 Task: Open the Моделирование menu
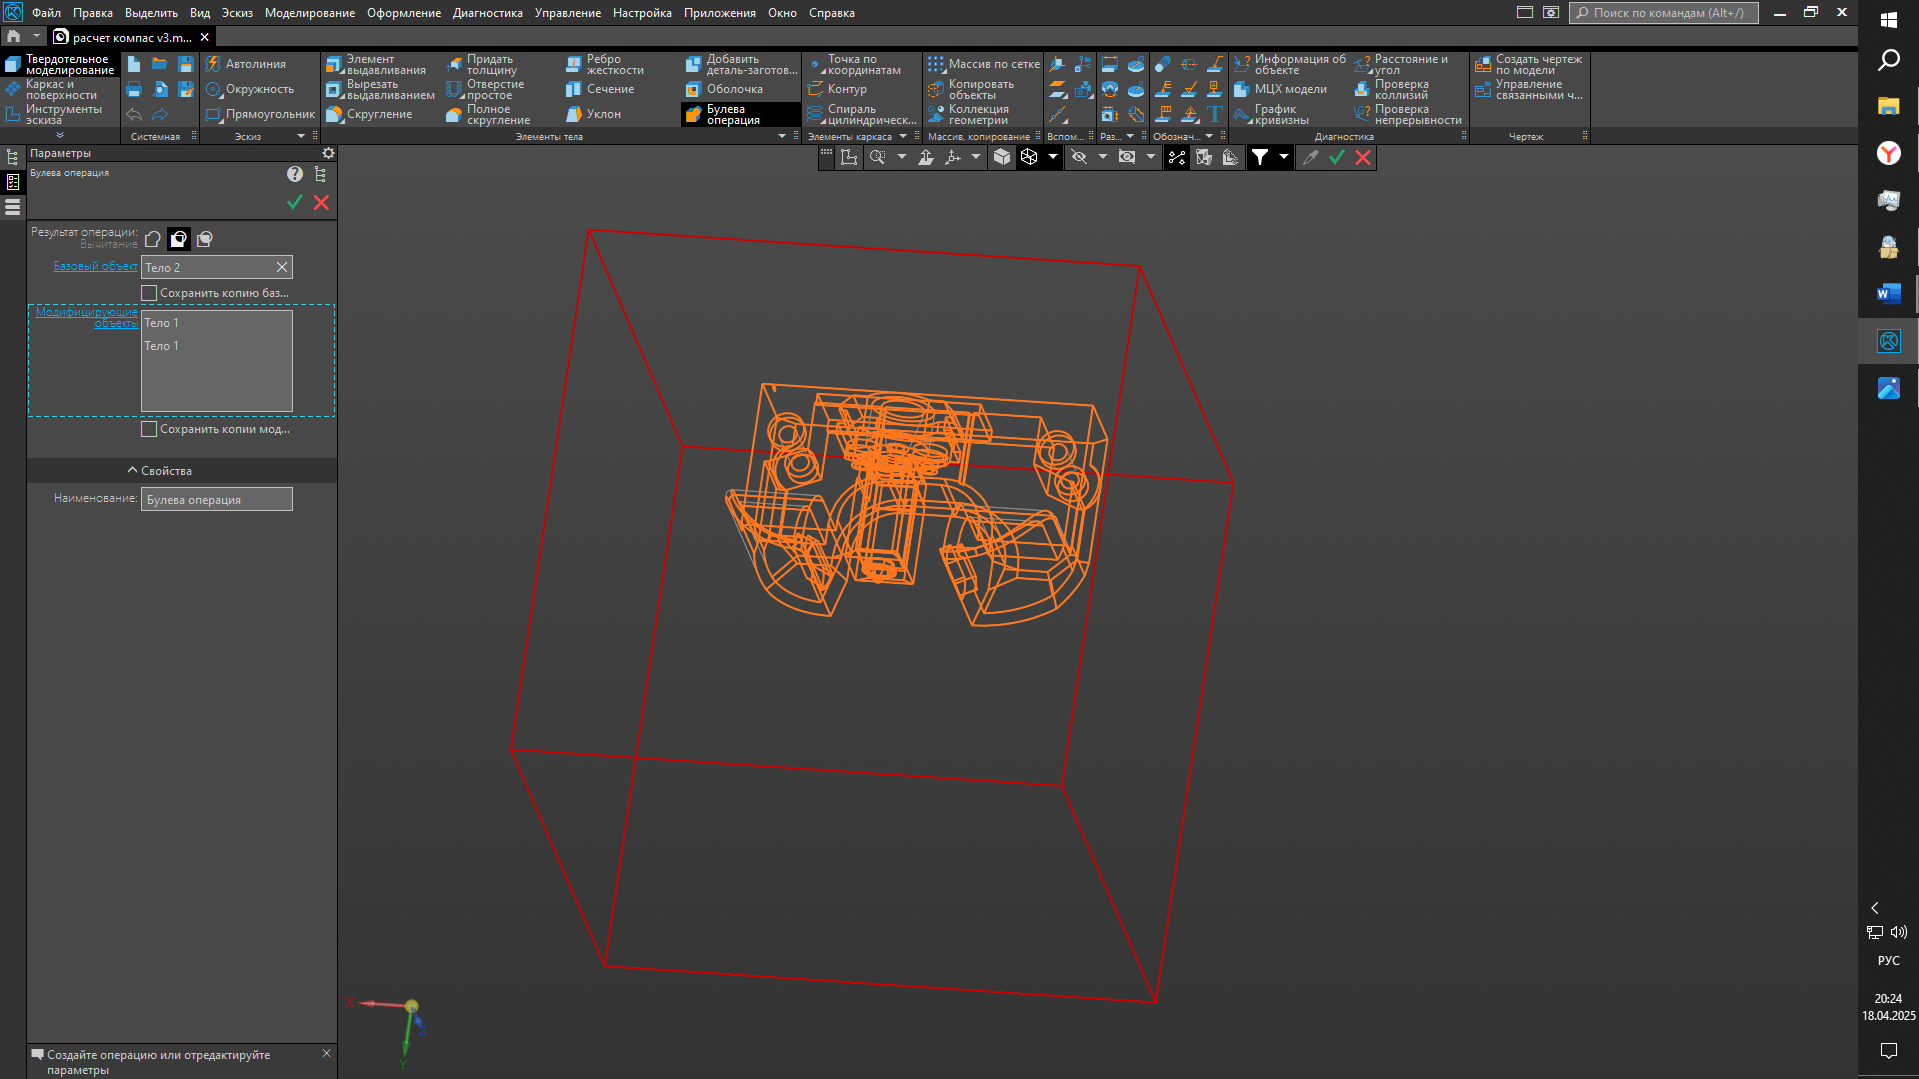point(309,13)
